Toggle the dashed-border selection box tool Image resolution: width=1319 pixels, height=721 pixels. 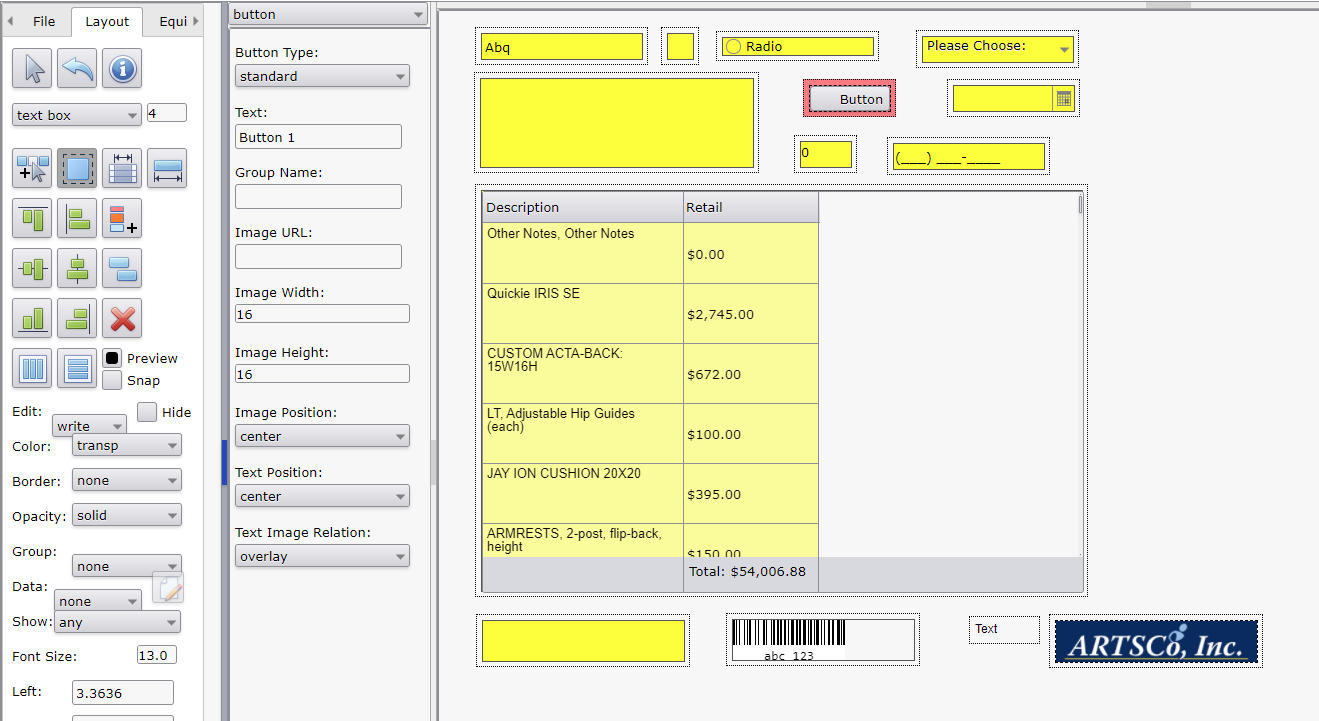77,168
